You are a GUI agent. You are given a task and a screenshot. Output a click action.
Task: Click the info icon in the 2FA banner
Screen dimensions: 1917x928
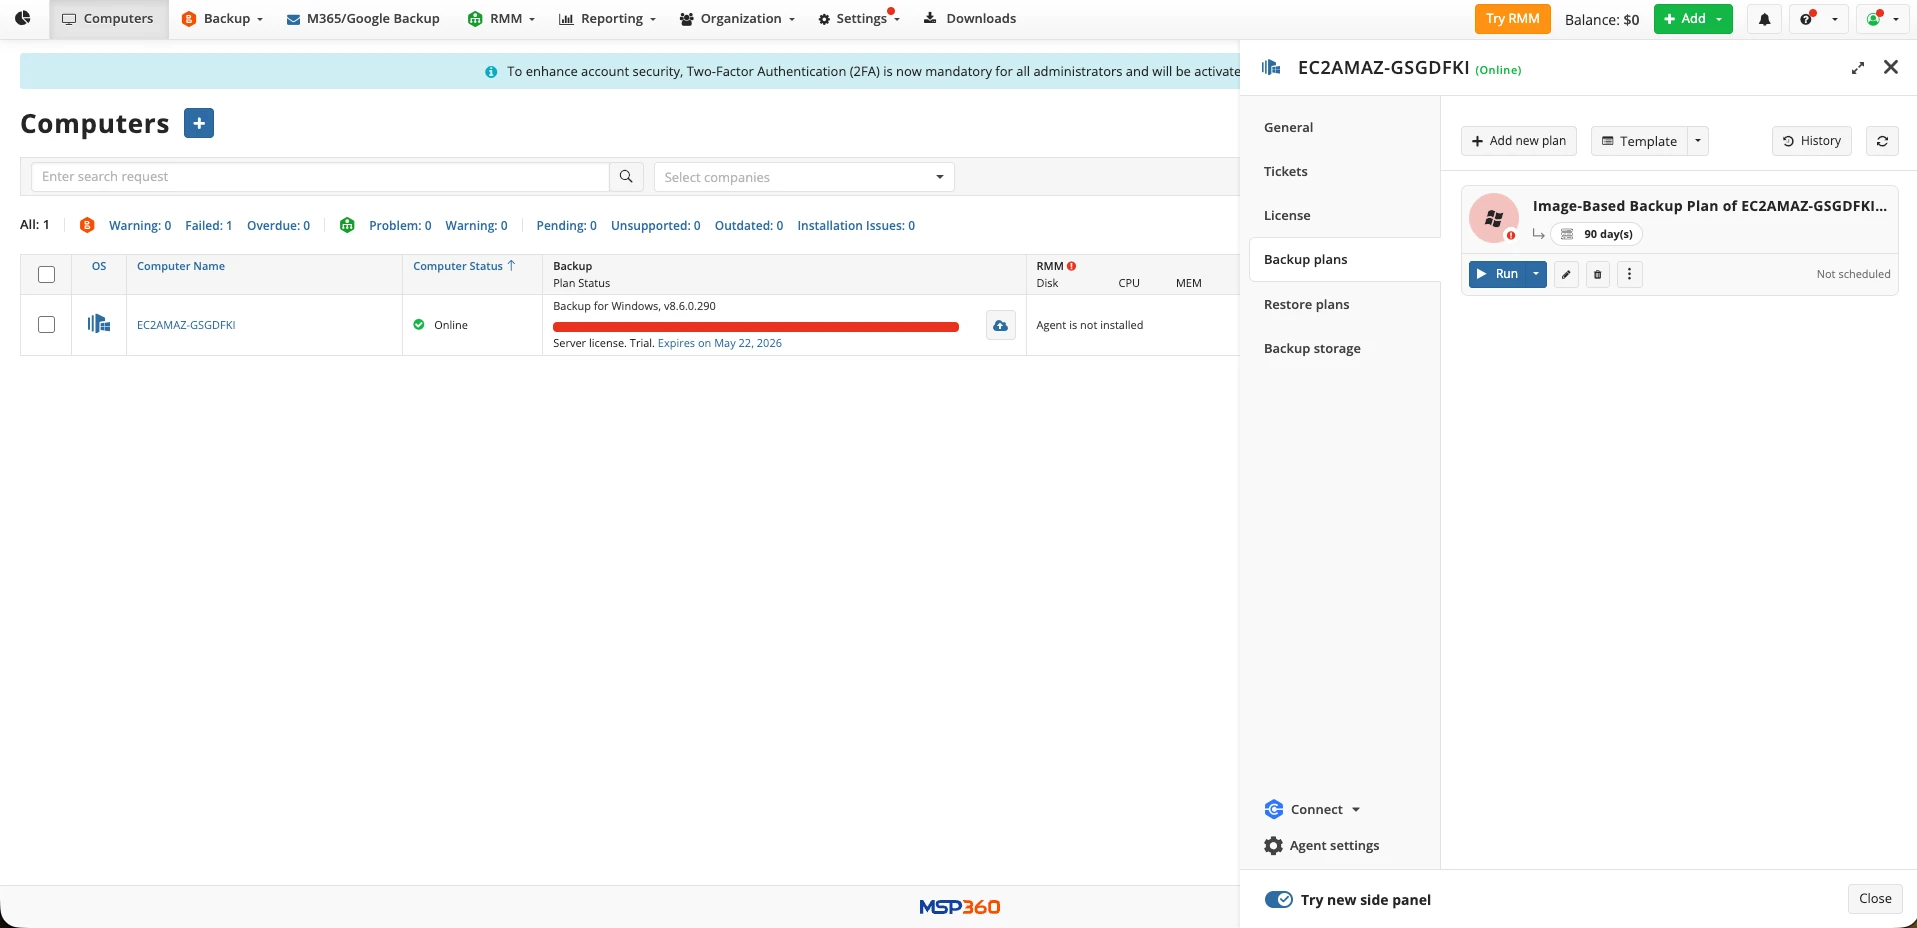491,72
